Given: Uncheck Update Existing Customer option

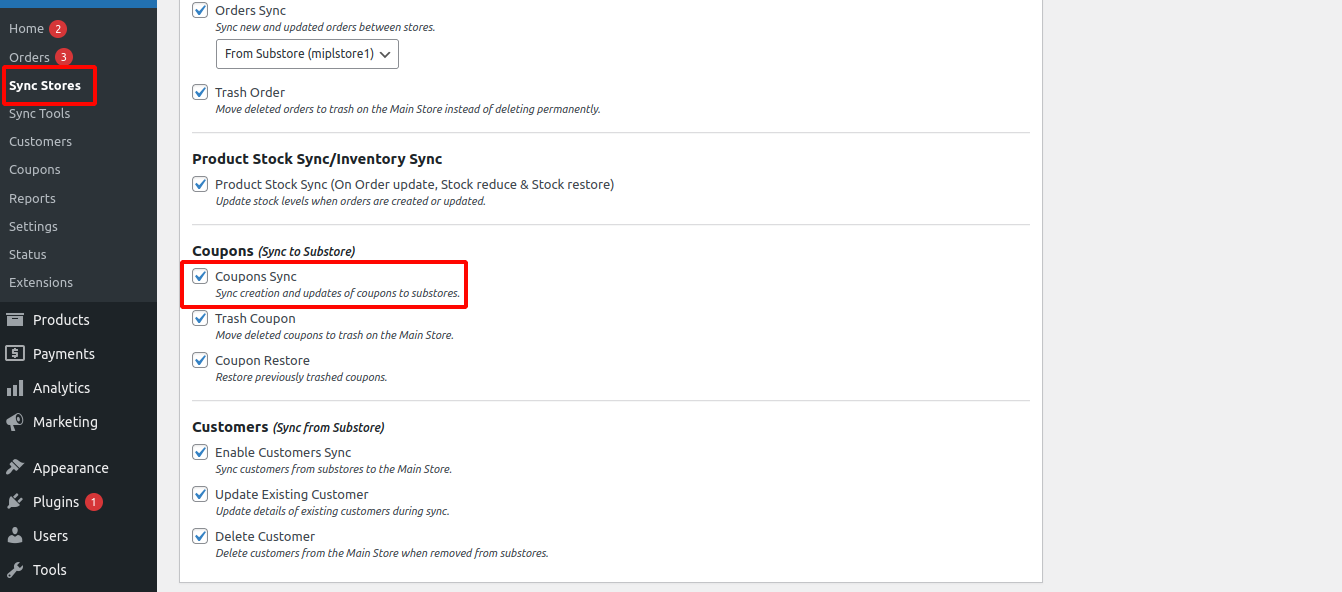Looking at the screenshot, I should tap(200, 495).
